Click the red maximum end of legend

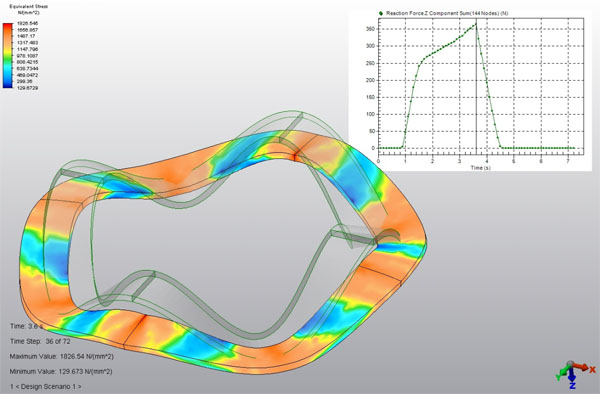(8, 26)
